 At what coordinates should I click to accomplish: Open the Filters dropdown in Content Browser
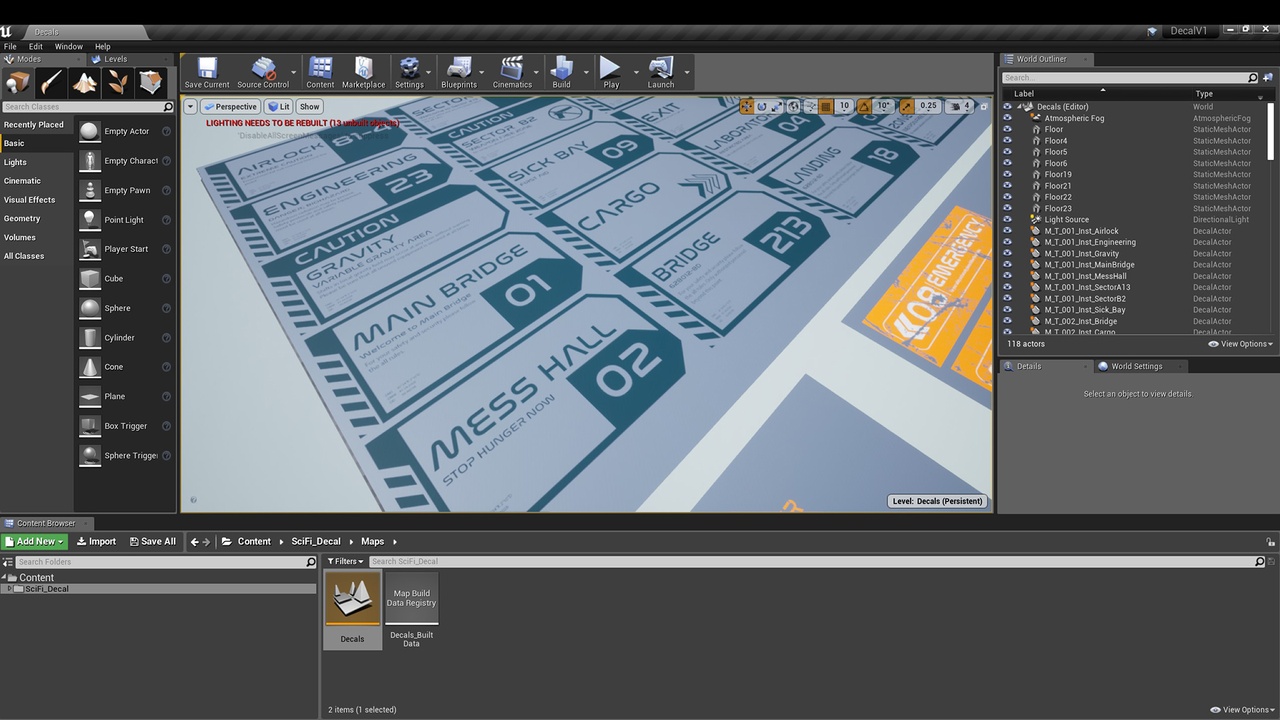pyautogui.click(x=346, y=562)
